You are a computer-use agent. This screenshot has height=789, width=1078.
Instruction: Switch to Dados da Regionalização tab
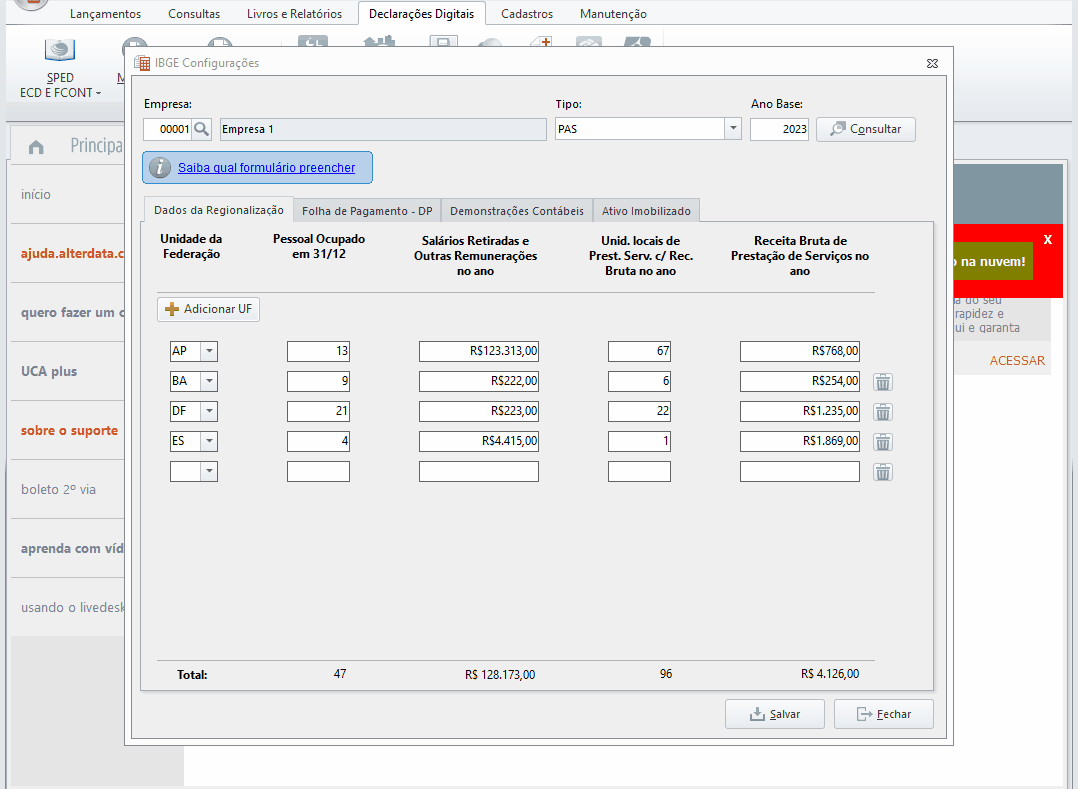click(x=219, y=210)
